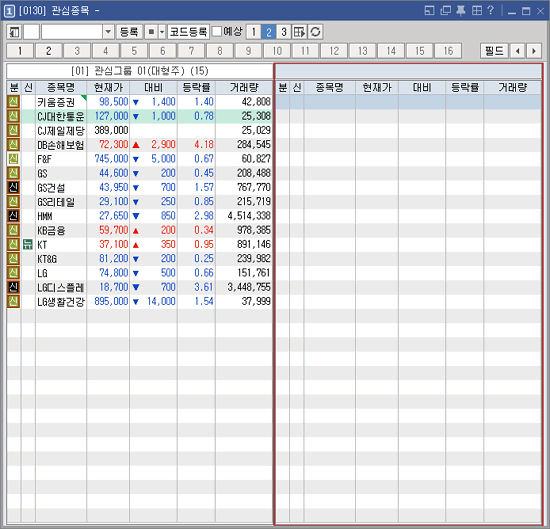This screenshot has width=550, height=529.
Task: Click the 신 icon on LG생활건강 row
Action: [13, 301]
